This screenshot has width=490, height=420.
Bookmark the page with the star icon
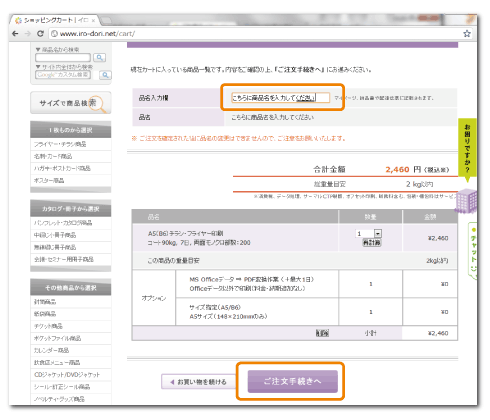[467, 34]
